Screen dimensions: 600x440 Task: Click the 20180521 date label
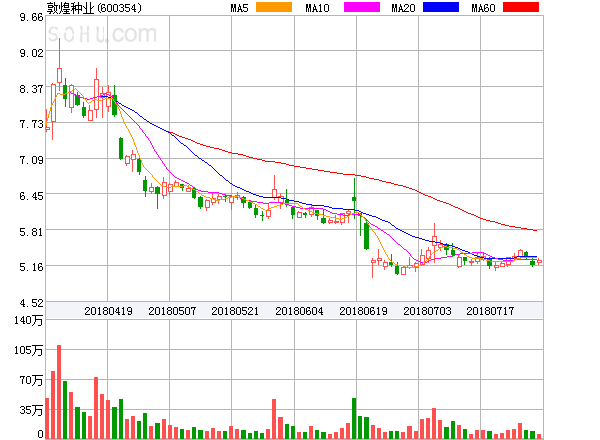point(235,311)
